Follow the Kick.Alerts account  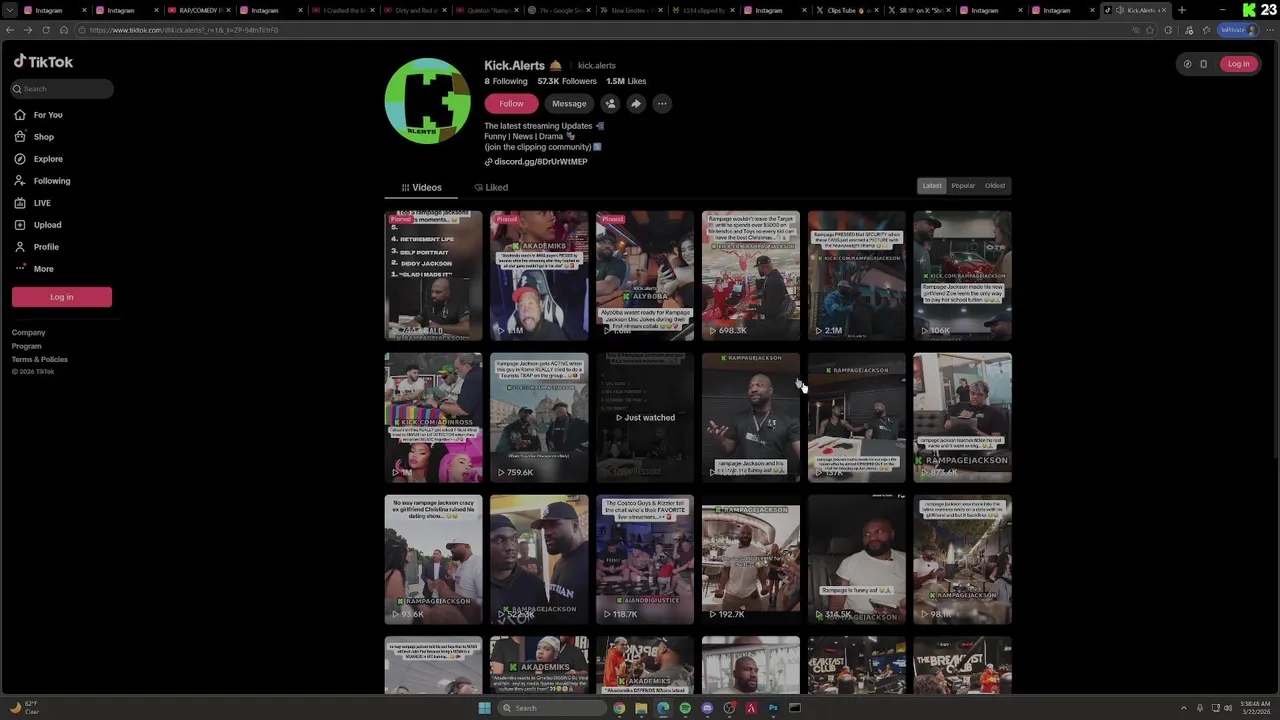coord(511,104)
